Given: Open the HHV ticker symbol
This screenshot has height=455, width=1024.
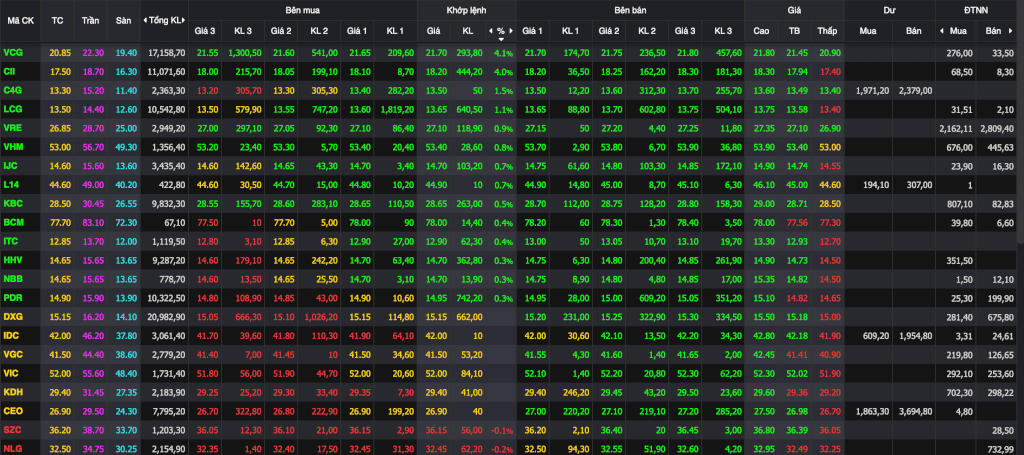Looking at the screenshot, I should click(13, 260).
